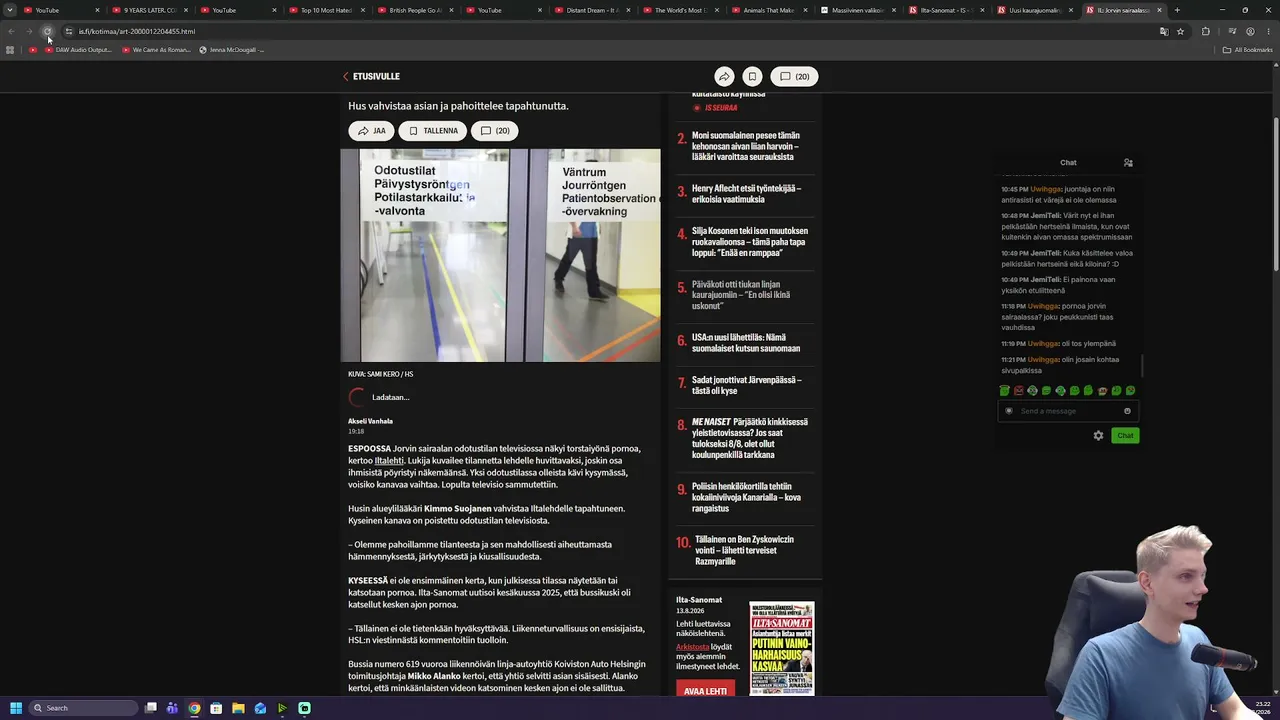1280x720 pixels.
Task: Switch to the 'Distant Dream' tab
Action: pyautogui.click(x=590, y=10)
